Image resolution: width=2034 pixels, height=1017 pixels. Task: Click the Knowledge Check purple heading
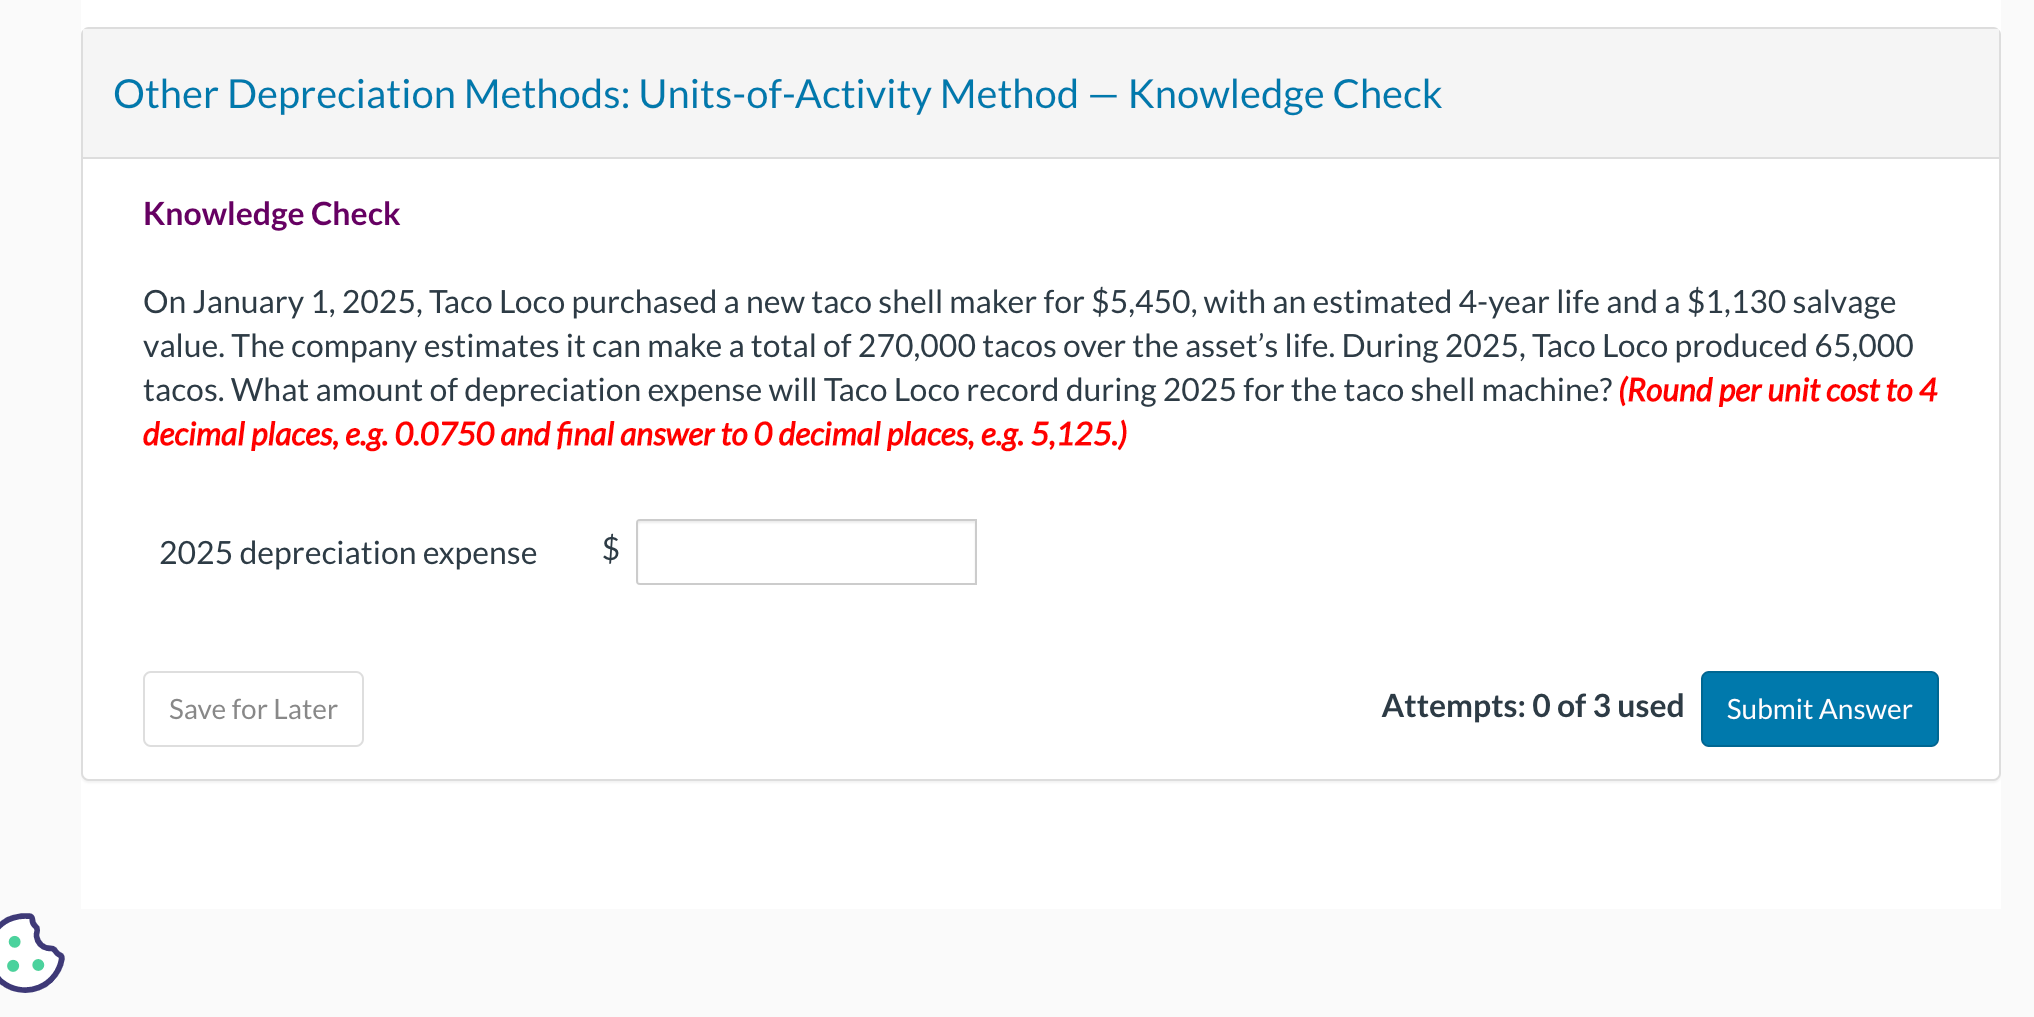coord(271,213)
